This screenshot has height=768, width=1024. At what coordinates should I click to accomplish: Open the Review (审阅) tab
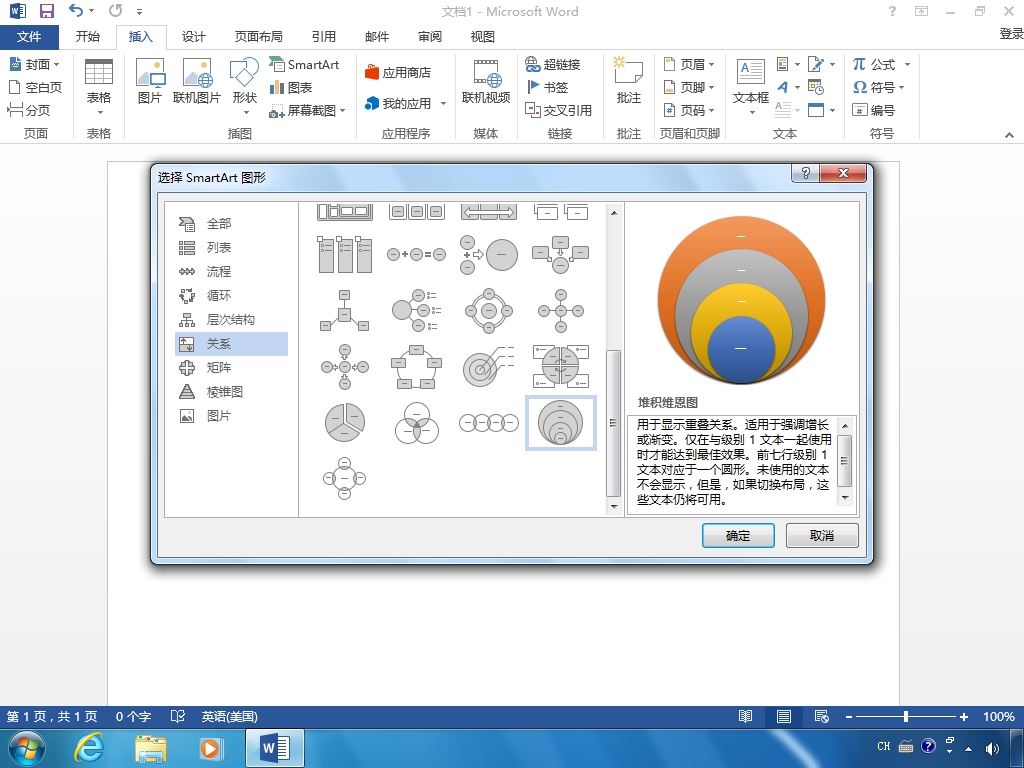(x=430, y=37)
